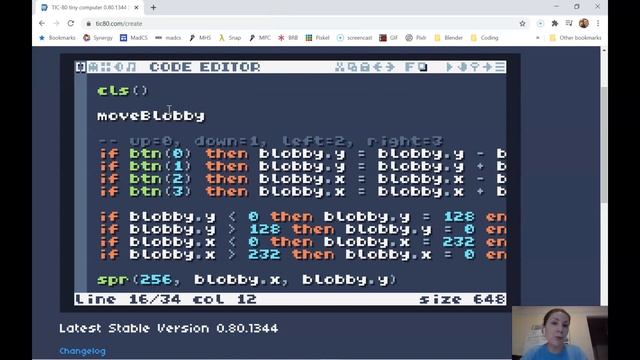
Task: Expand the Other bookmarks folder
Action: point(576,38)
